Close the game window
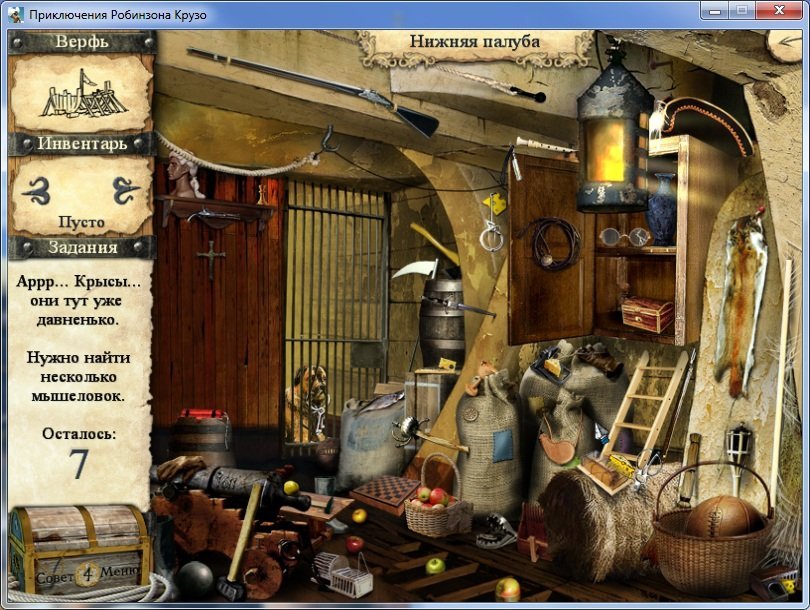 780,10
